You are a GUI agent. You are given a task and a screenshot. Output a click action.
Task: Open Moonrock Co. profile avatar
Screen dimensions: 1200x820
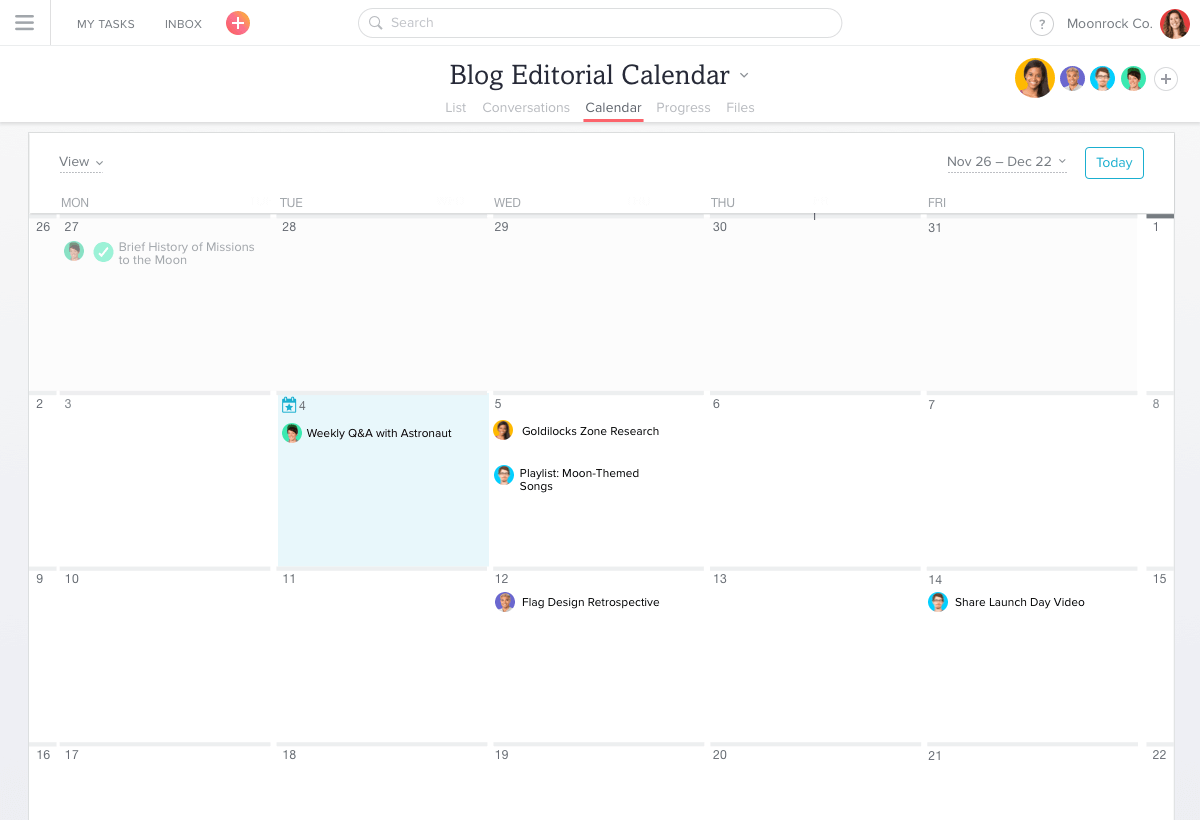(1174, 24)
